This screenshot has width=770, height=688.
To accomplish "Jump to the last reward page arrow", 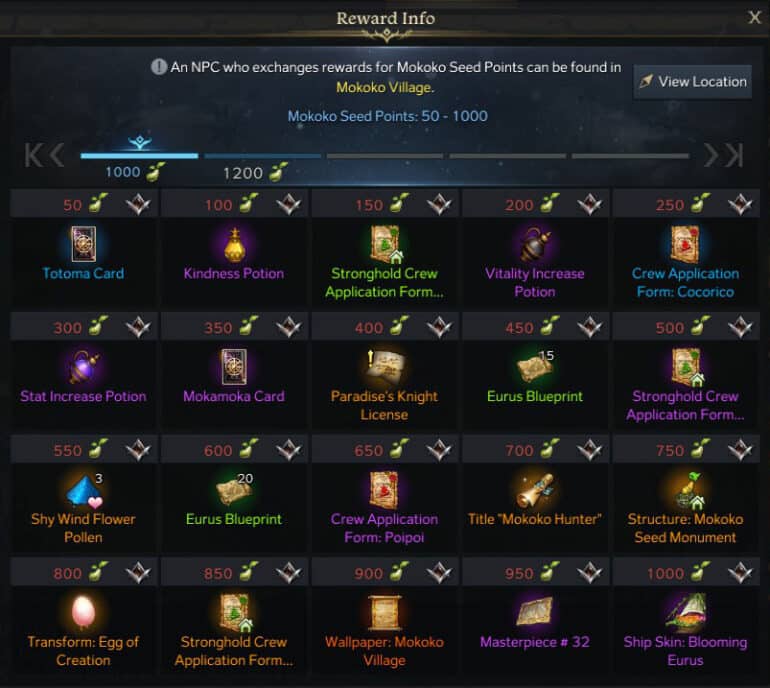I will 735,156.
